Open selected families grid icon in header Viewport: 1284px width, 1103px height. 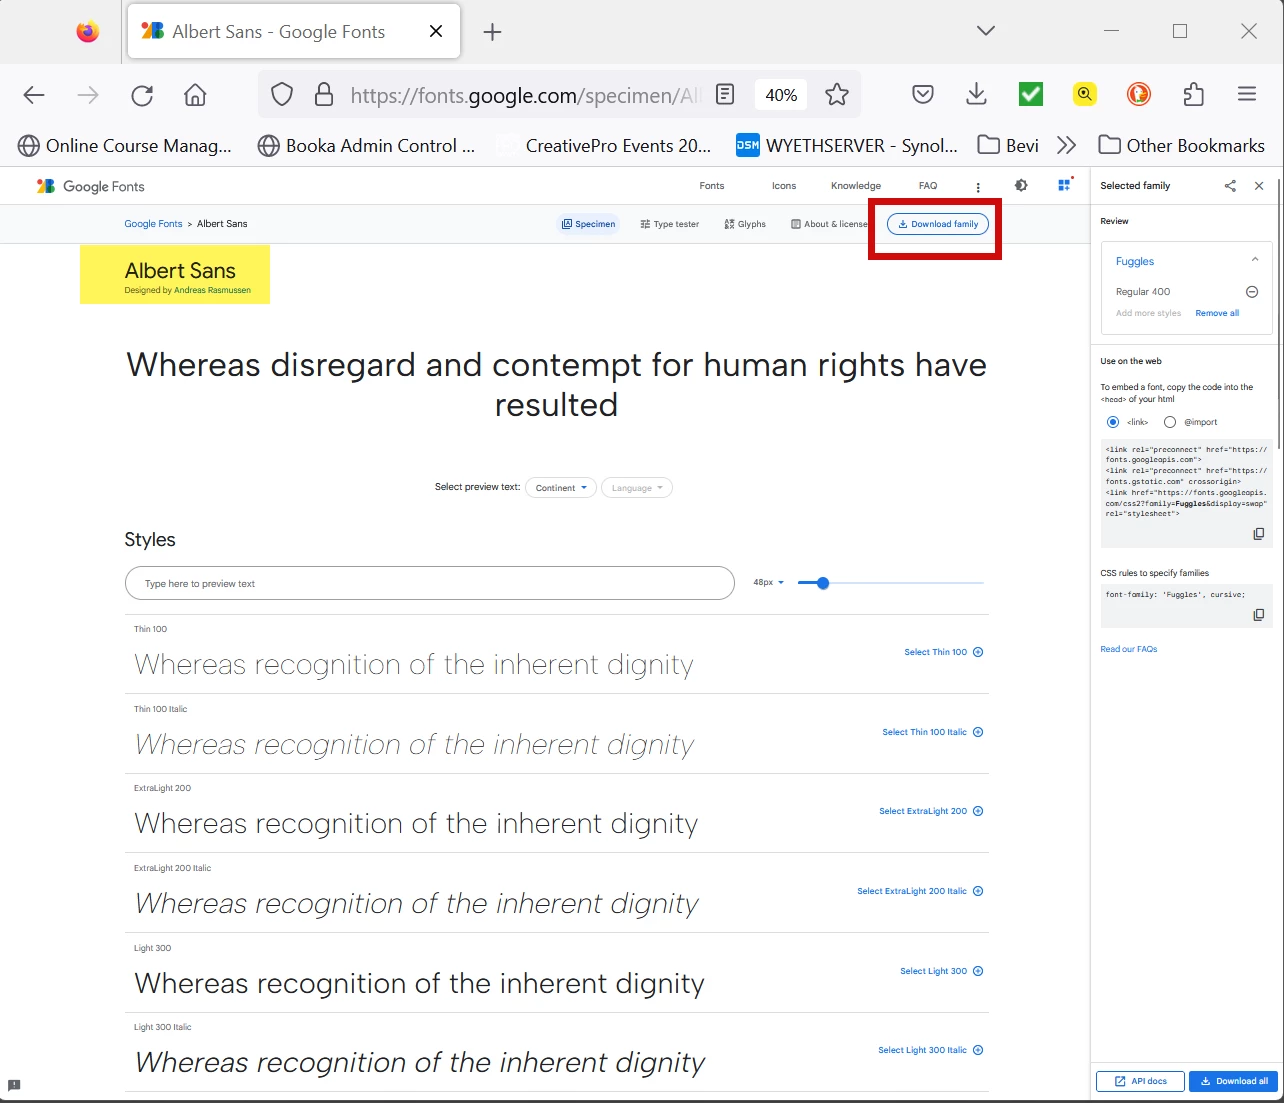[1064, 186]
